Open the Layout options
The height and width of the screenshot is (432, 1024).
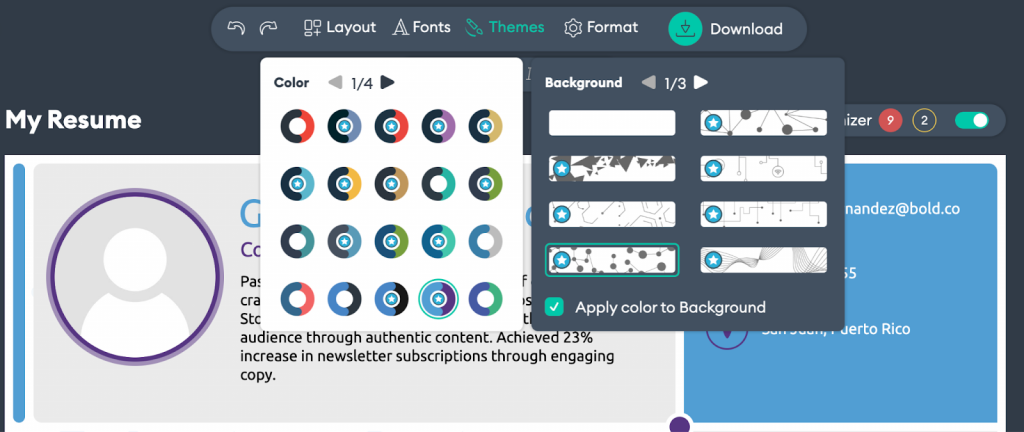pyautogui.click(x=340, y=28)
